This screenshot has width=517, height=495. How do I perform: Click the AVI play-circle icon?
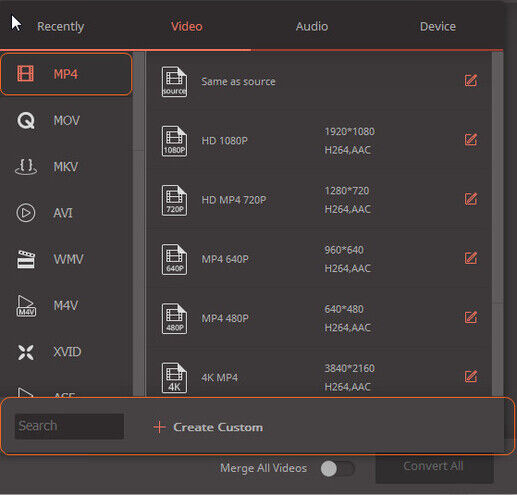coord(26,213)
